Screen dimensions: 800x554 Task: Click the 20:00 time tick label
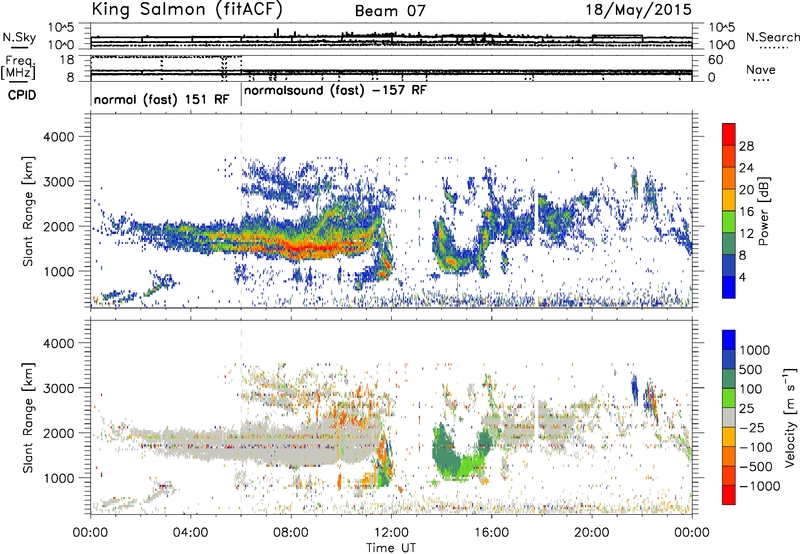click(591, 533)
